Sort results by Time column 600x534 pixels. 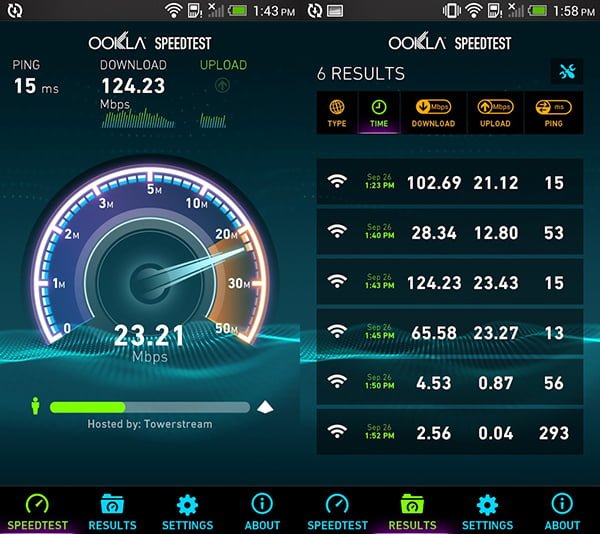[x=379, y=113]
